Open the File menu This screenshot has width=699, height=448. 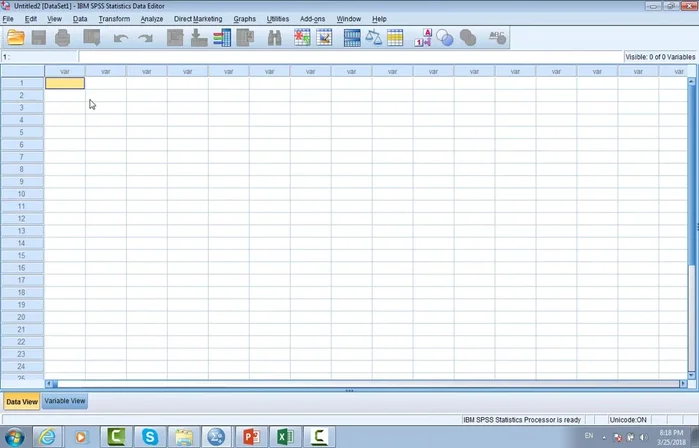click(8, 19)
